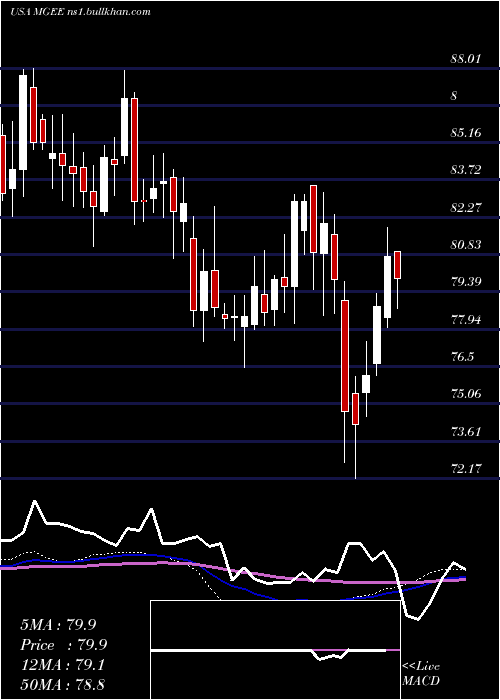The height and width of the screenshot is (700, 500).
Task: Click inside the MACD inset box
Action: [x=275, y=650]
